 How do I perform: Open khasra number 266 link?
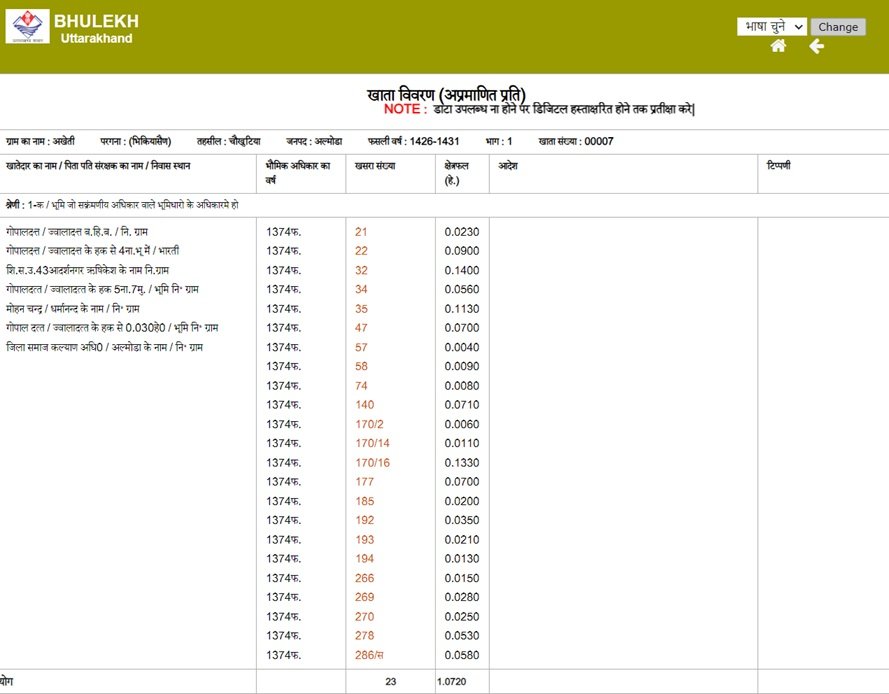coord(364,578)
